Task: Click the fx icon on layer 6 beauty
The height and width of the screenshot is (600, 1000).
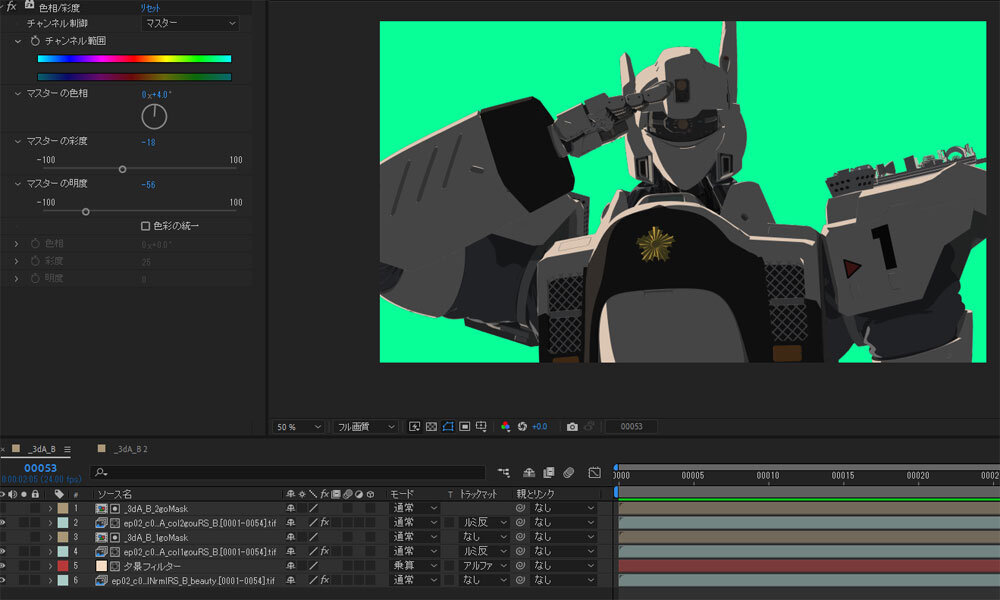Action: pos(324,580)
